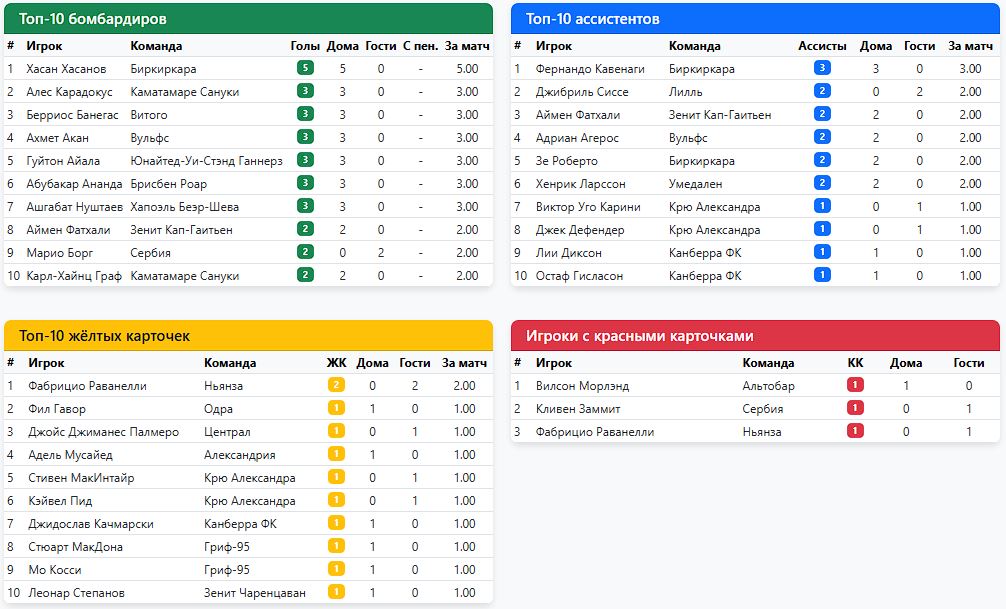Open team Альтобар in red cards table
This screenshot has width=1006, height=609.
tap(768, 385)
